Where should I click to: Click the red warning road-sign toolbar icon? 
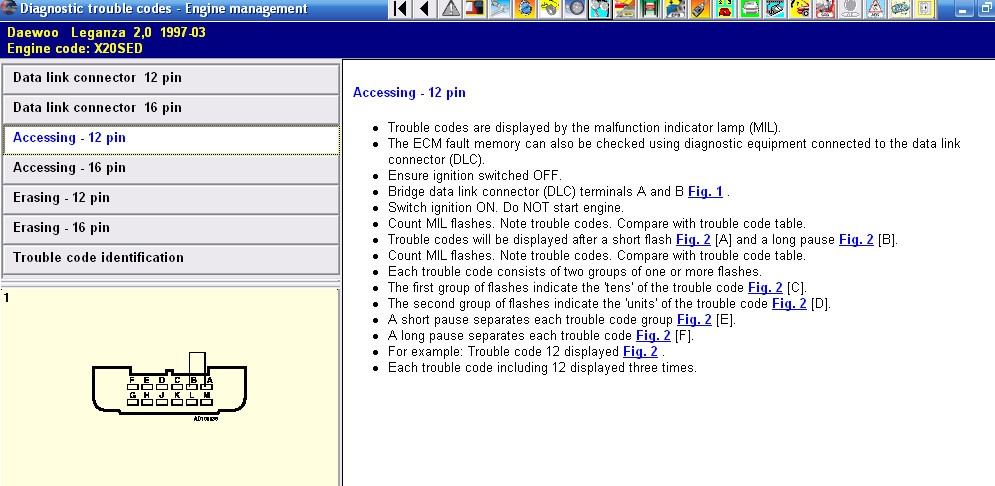[874, 10]
